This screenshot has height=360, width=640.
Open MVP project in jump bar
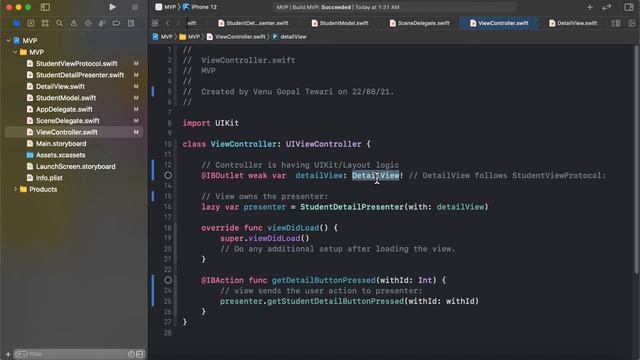[162, 37]
